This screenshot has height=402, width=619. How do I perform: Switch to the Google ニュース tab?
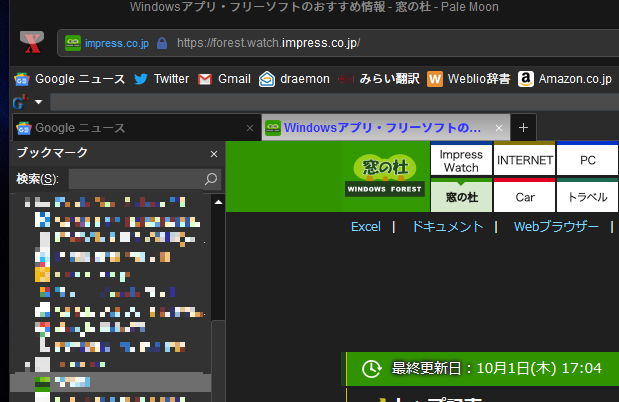(x=137, y=128)
